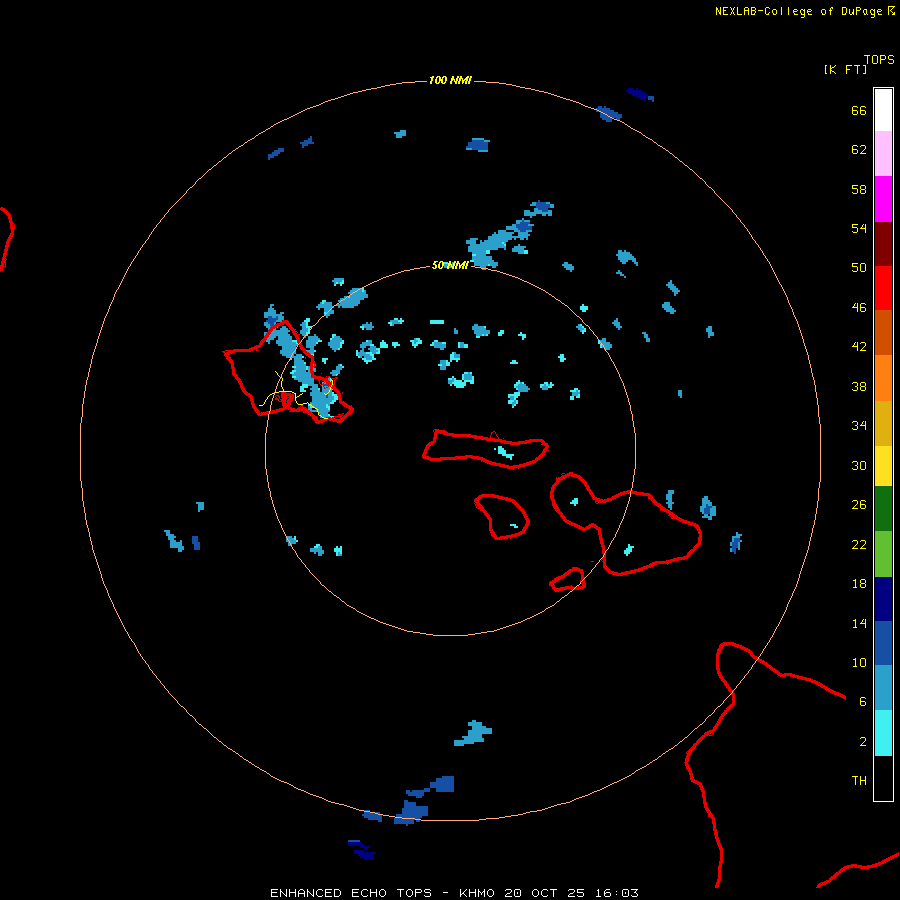Click the "50 NMI" range ring label
Image resolution: width=900 pixels, height=900 pixels.
point(450,265)
